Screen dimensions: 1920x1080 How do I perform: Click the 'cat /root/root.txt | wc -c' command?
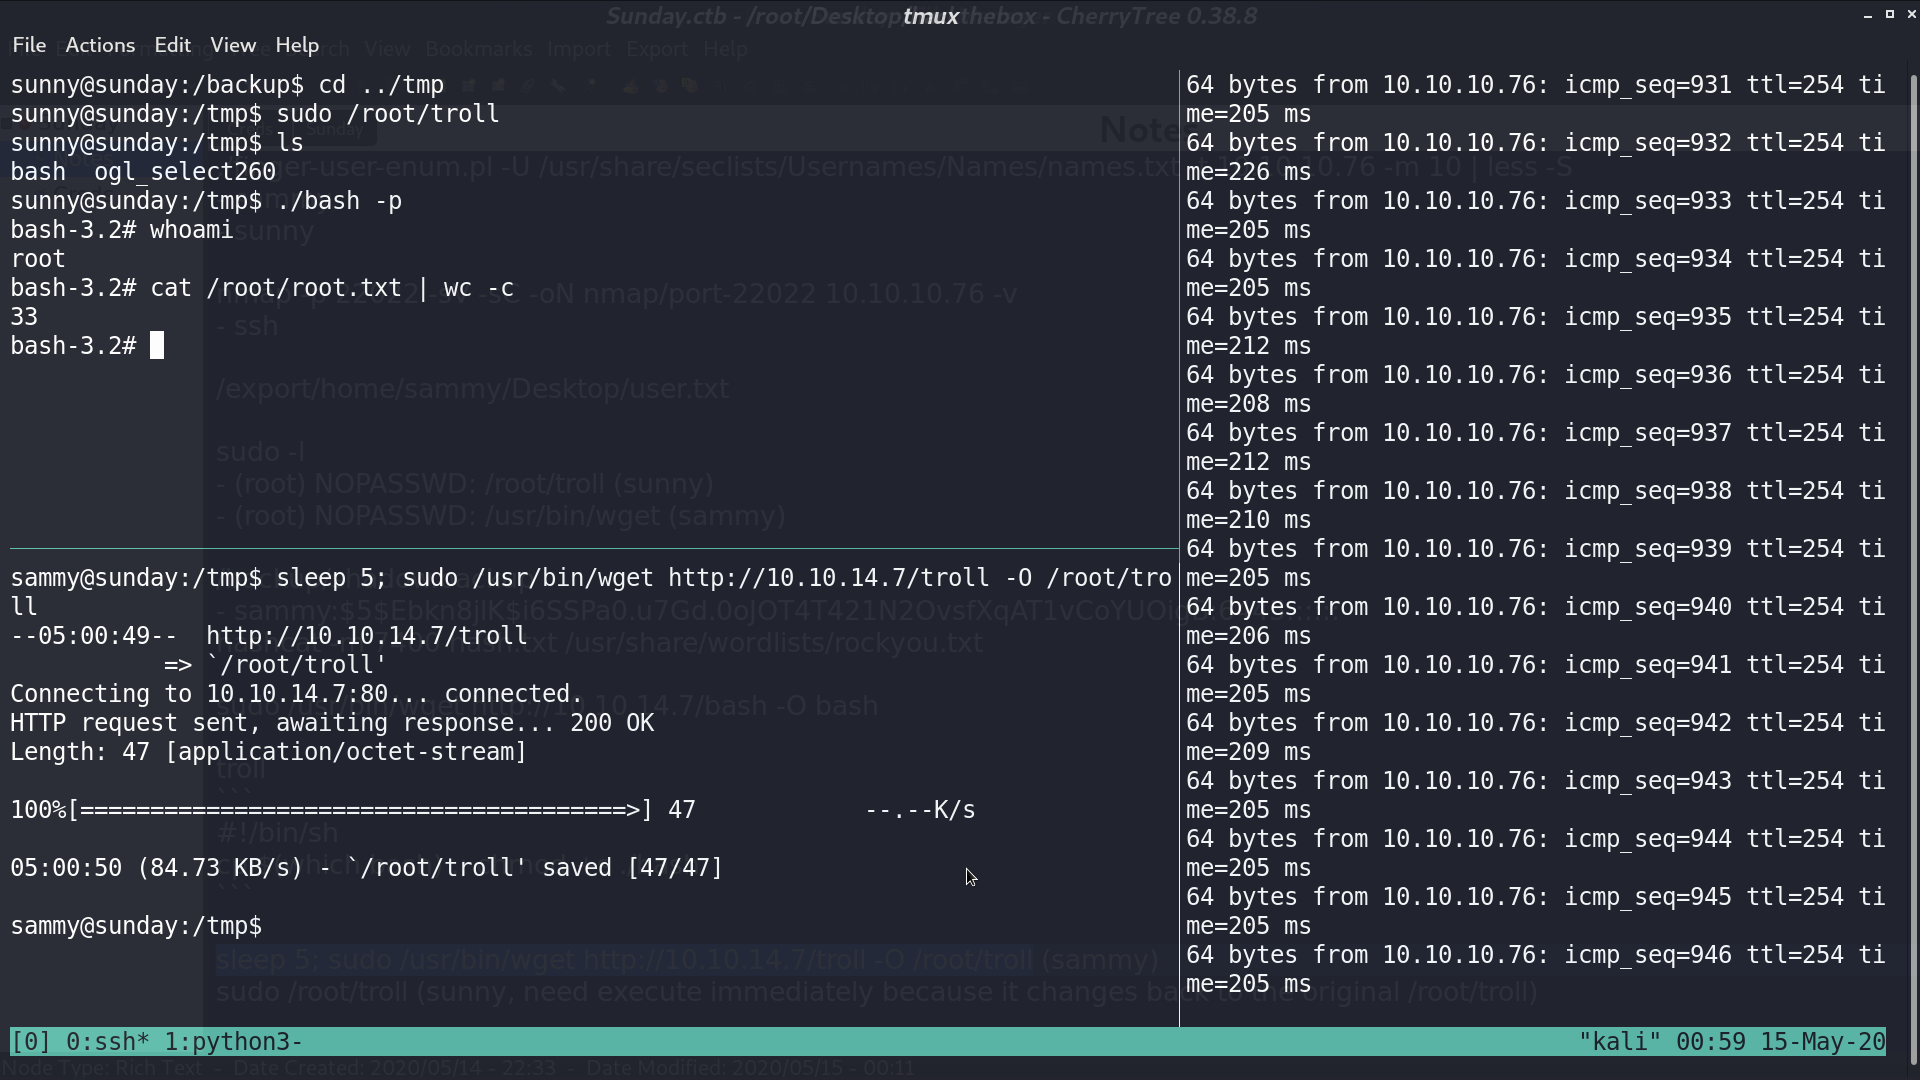(262, 288)
